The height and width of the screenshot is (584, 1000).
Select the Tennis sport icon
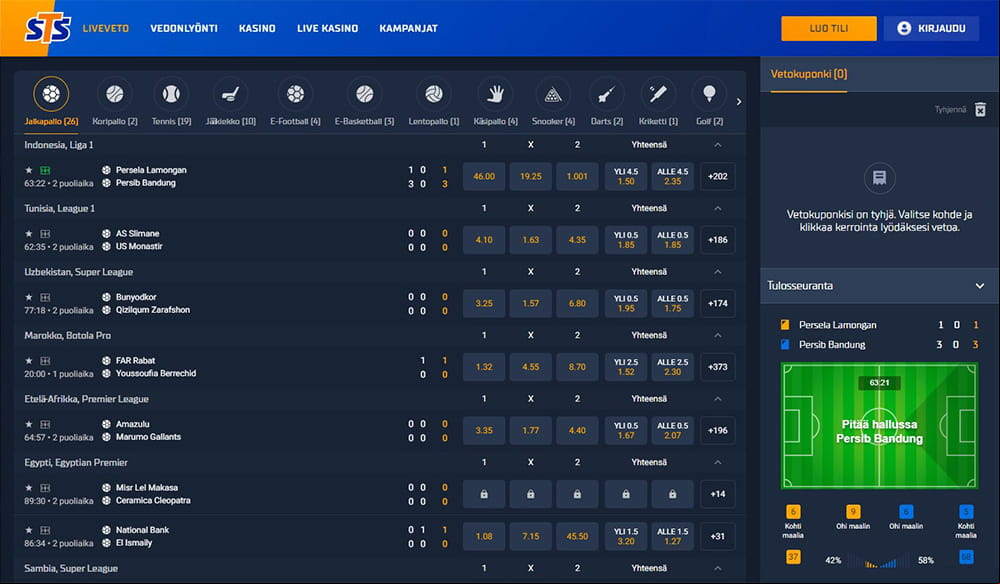171,94
